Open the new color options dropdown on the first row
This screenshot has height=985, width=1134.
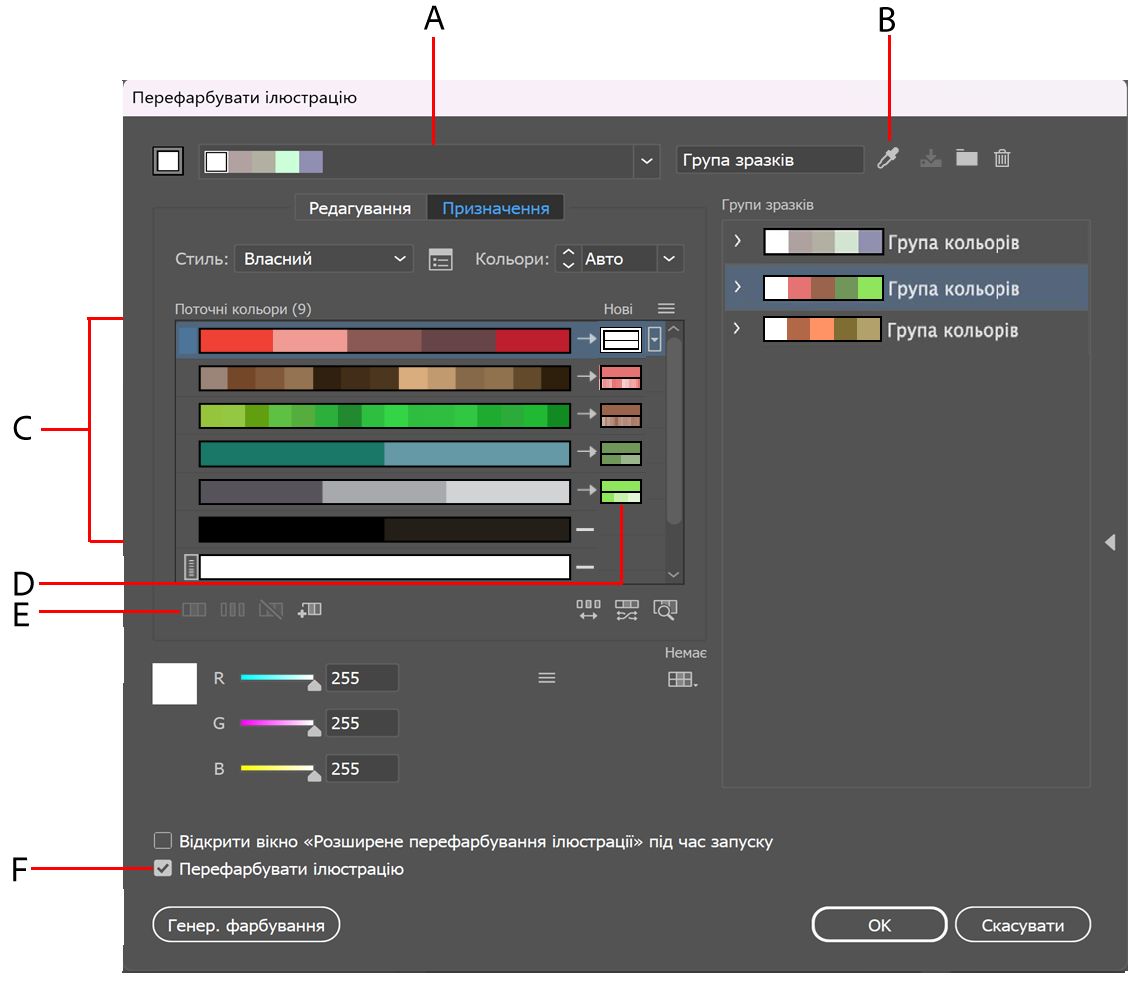[x=655, y=338]
